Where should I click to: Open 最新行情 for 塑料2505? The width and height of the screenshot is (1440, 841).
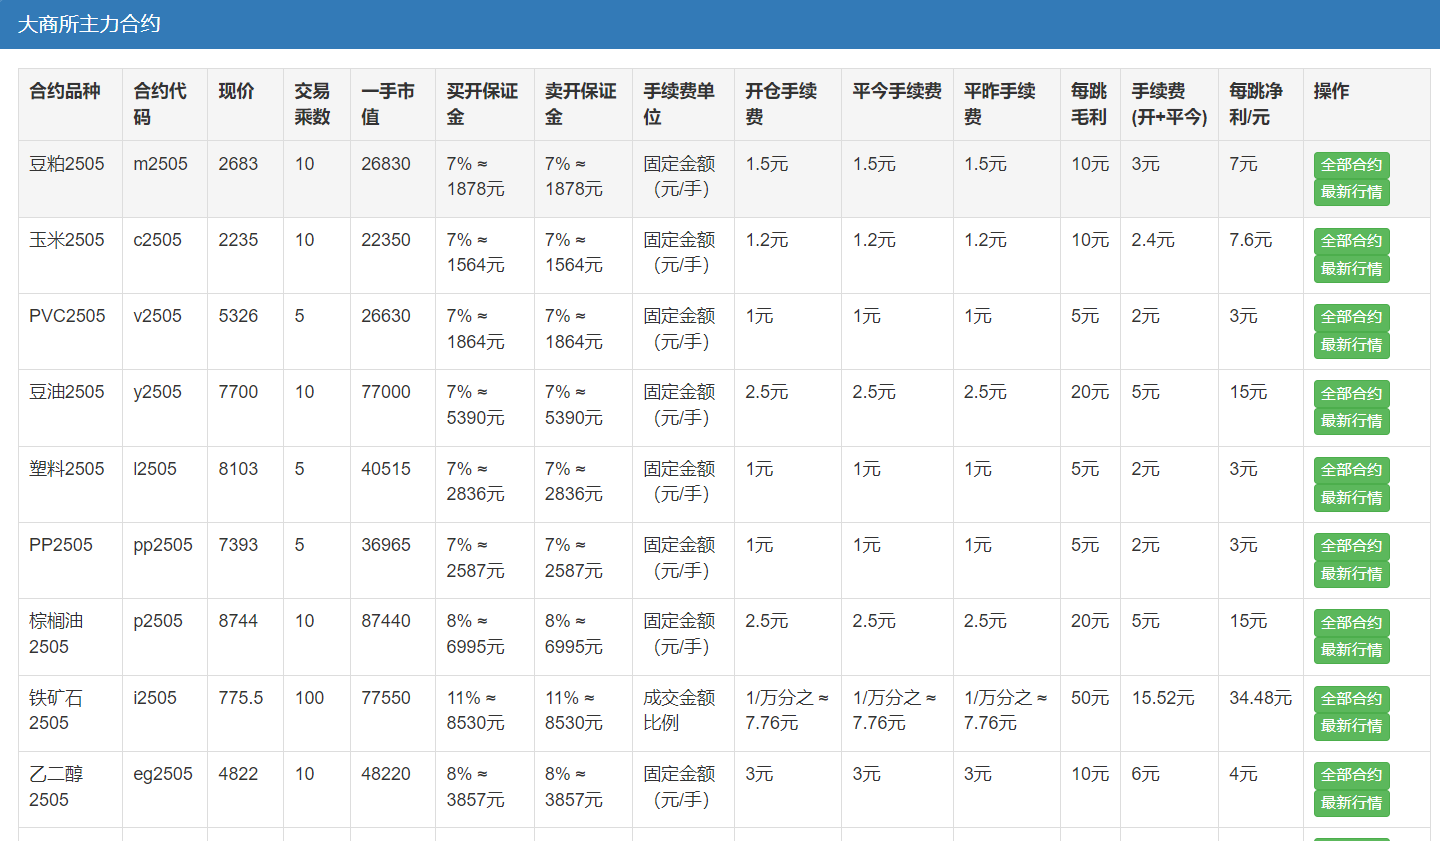coord(1351,498)
